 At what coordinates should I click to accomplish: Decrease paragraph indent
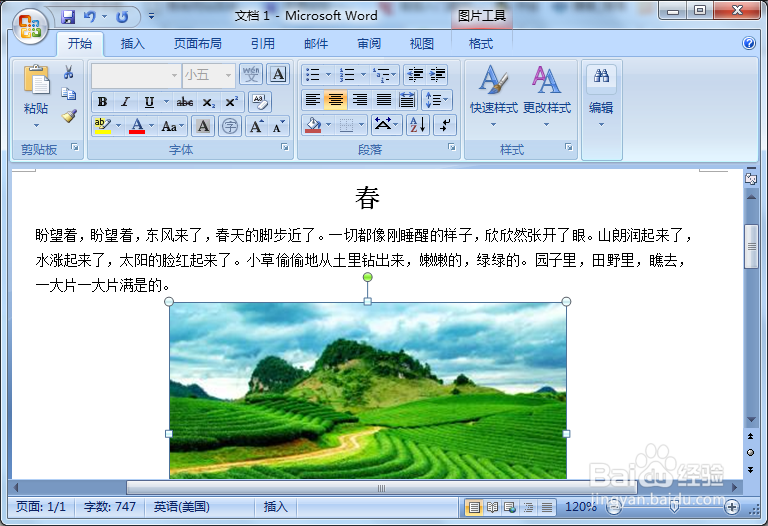coord(415,74)
